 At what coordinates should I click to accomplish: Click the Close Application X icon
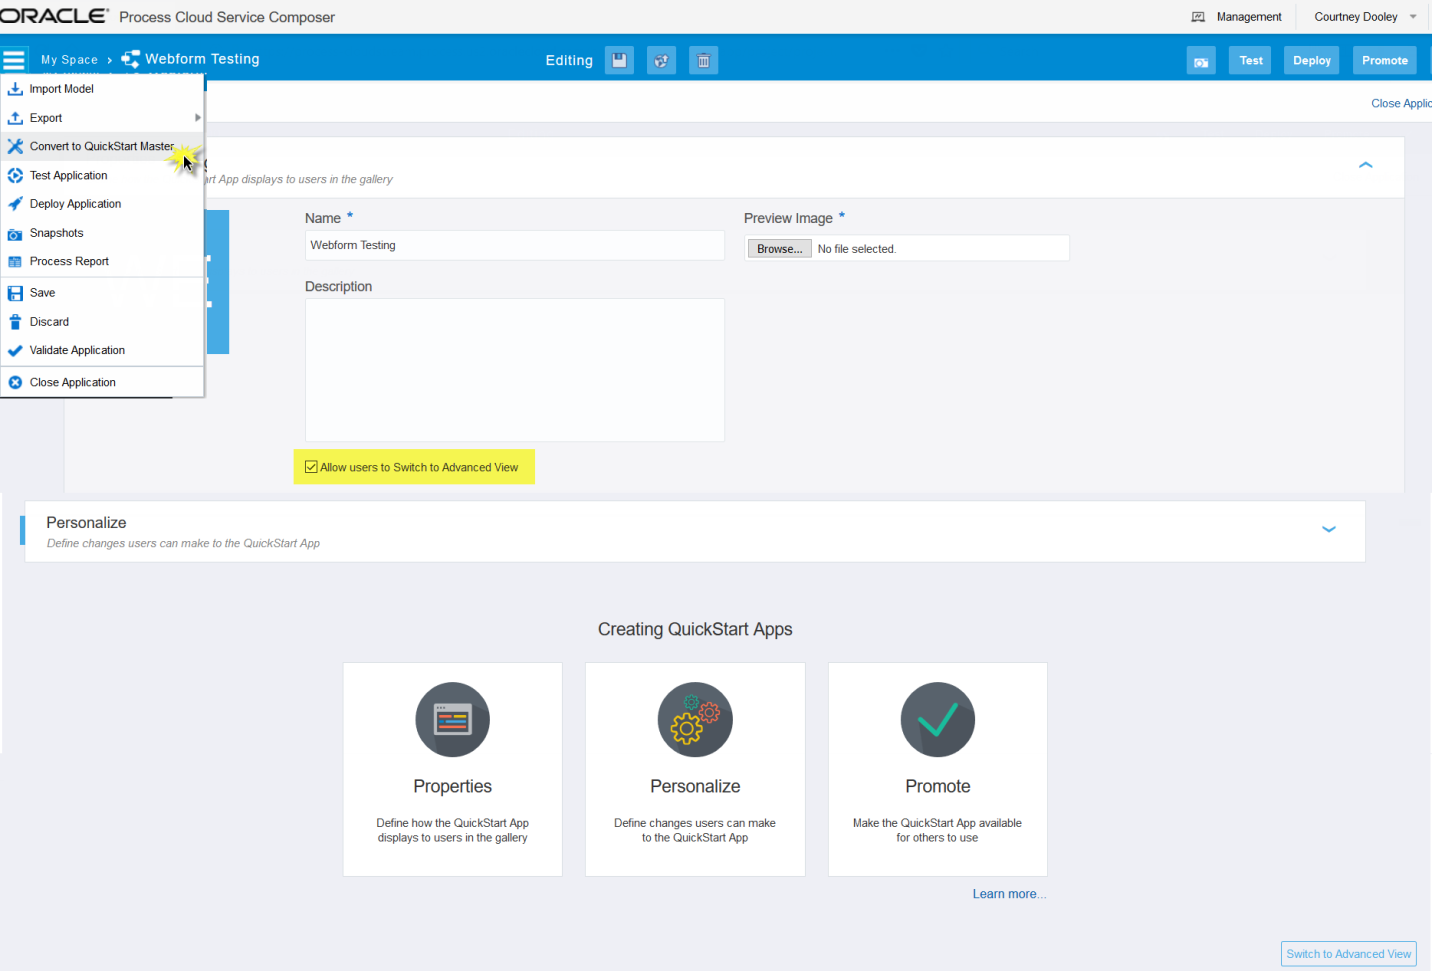(x=15, y=382)
